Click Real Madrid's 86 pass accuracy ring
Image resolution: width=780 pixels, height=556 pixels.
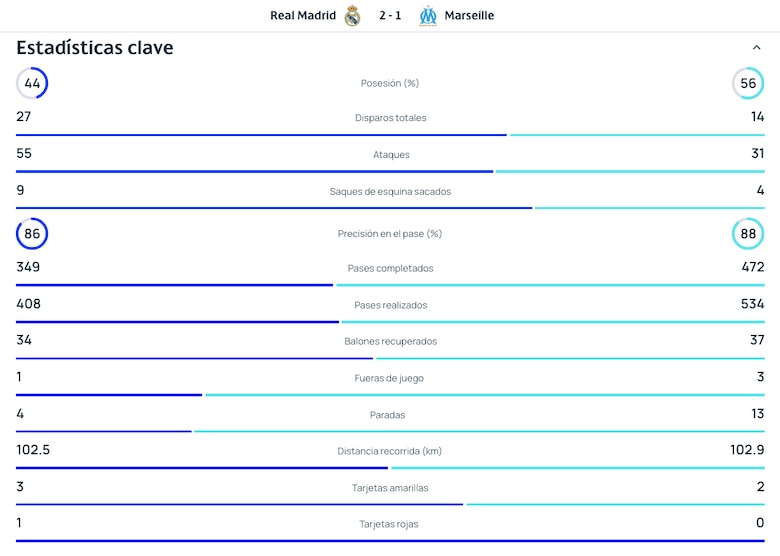tap(32, 233)
